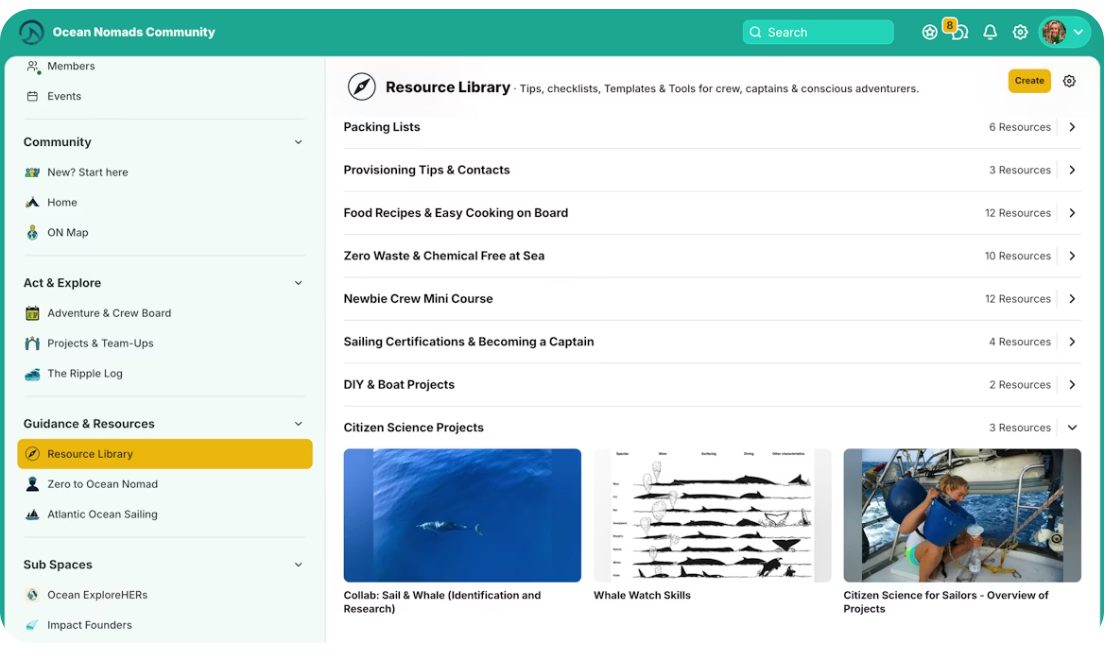
Task: Open Whale Watch Skills resource link
Action: coord(642,595)
